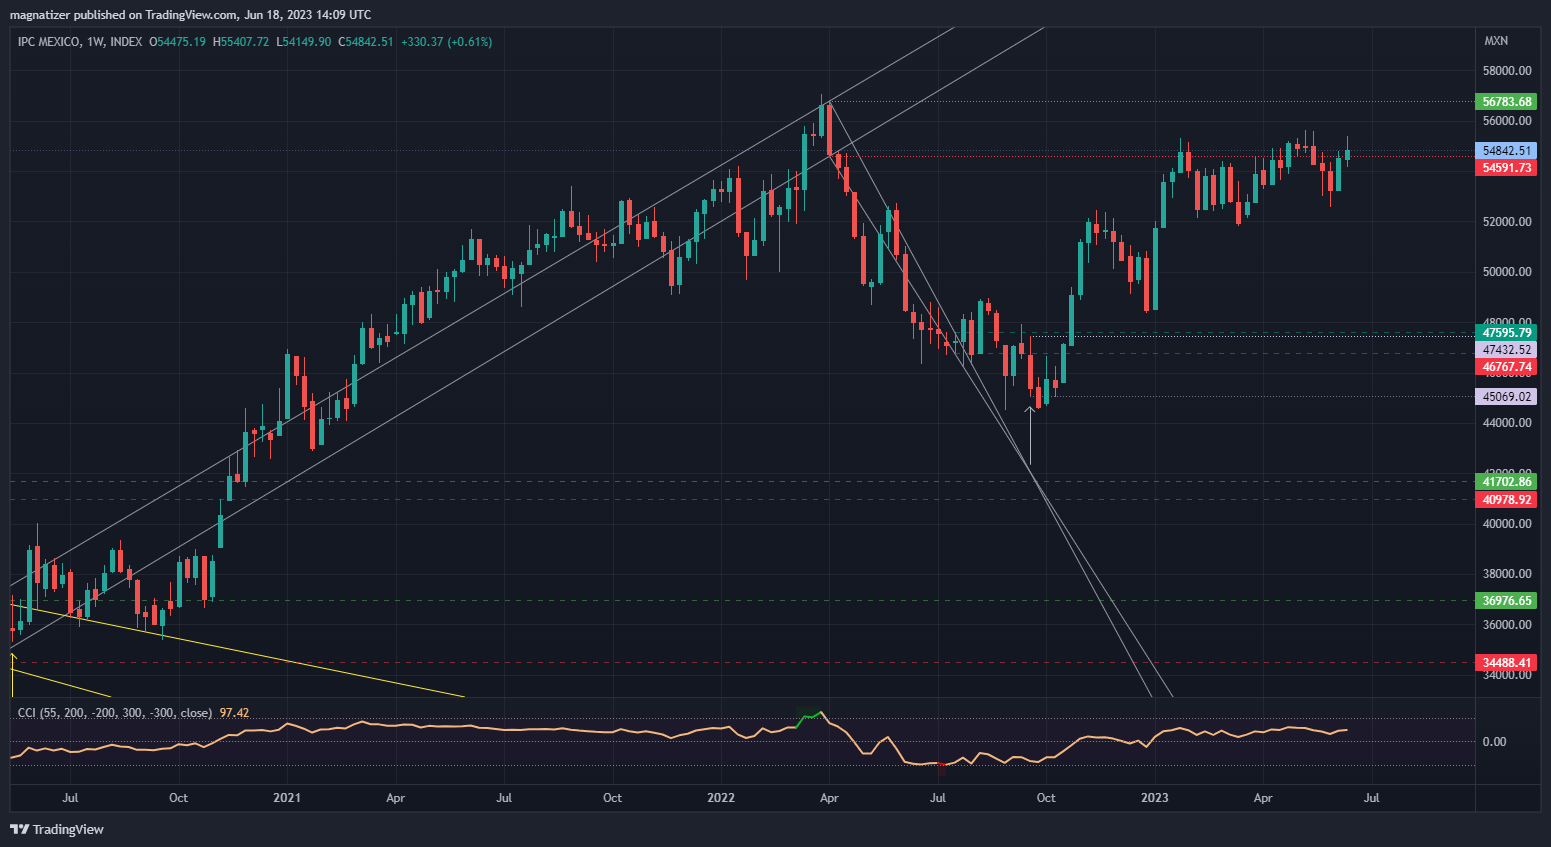Screen dimensions: 1551x847
Task: Select the green 56783.68 price label
Action: tap(1506, 102)
